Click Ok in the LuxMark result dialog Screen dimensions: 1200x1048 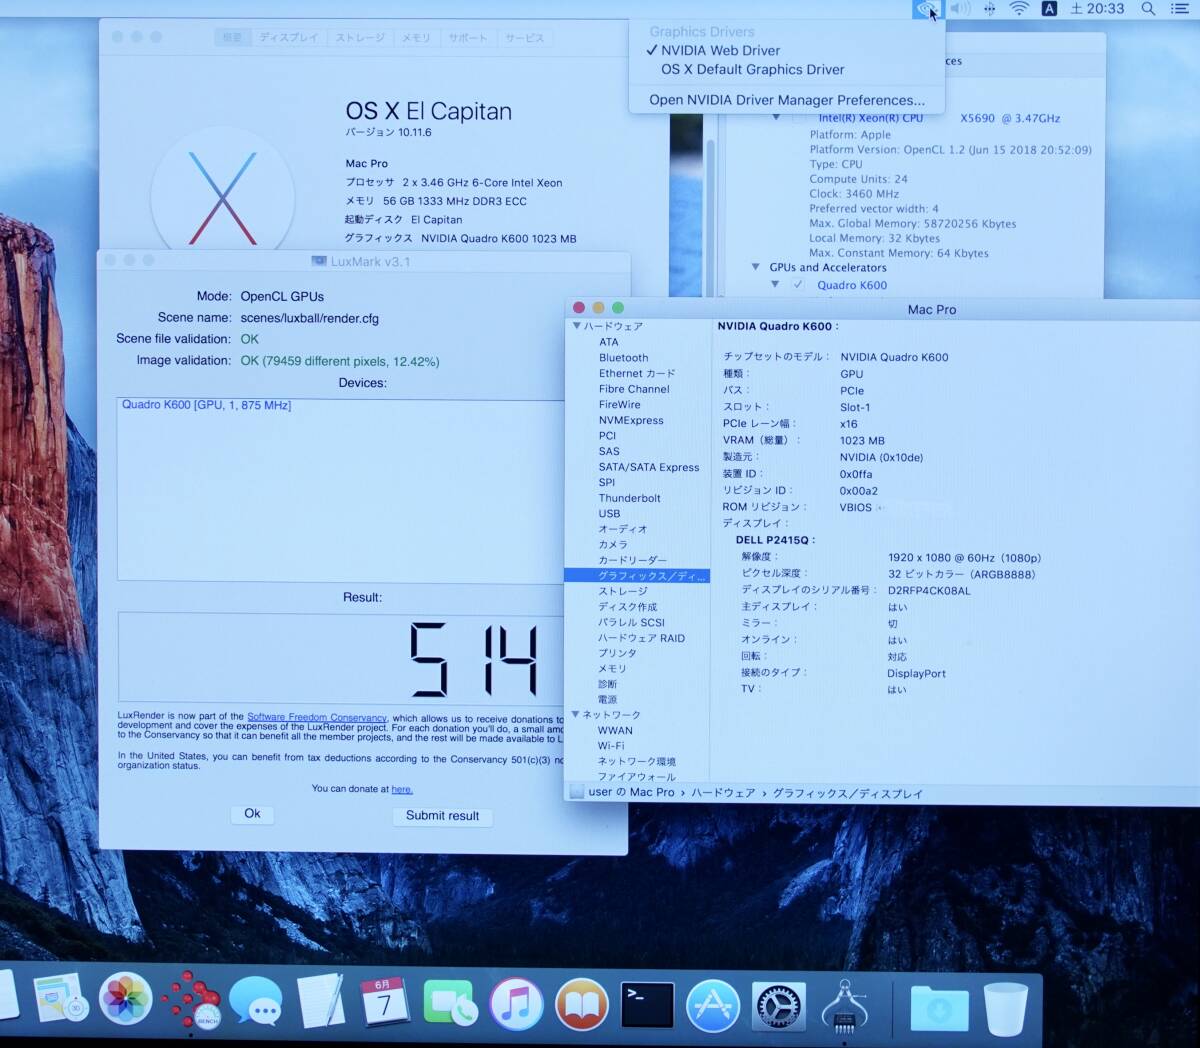[x=253, y=814]
